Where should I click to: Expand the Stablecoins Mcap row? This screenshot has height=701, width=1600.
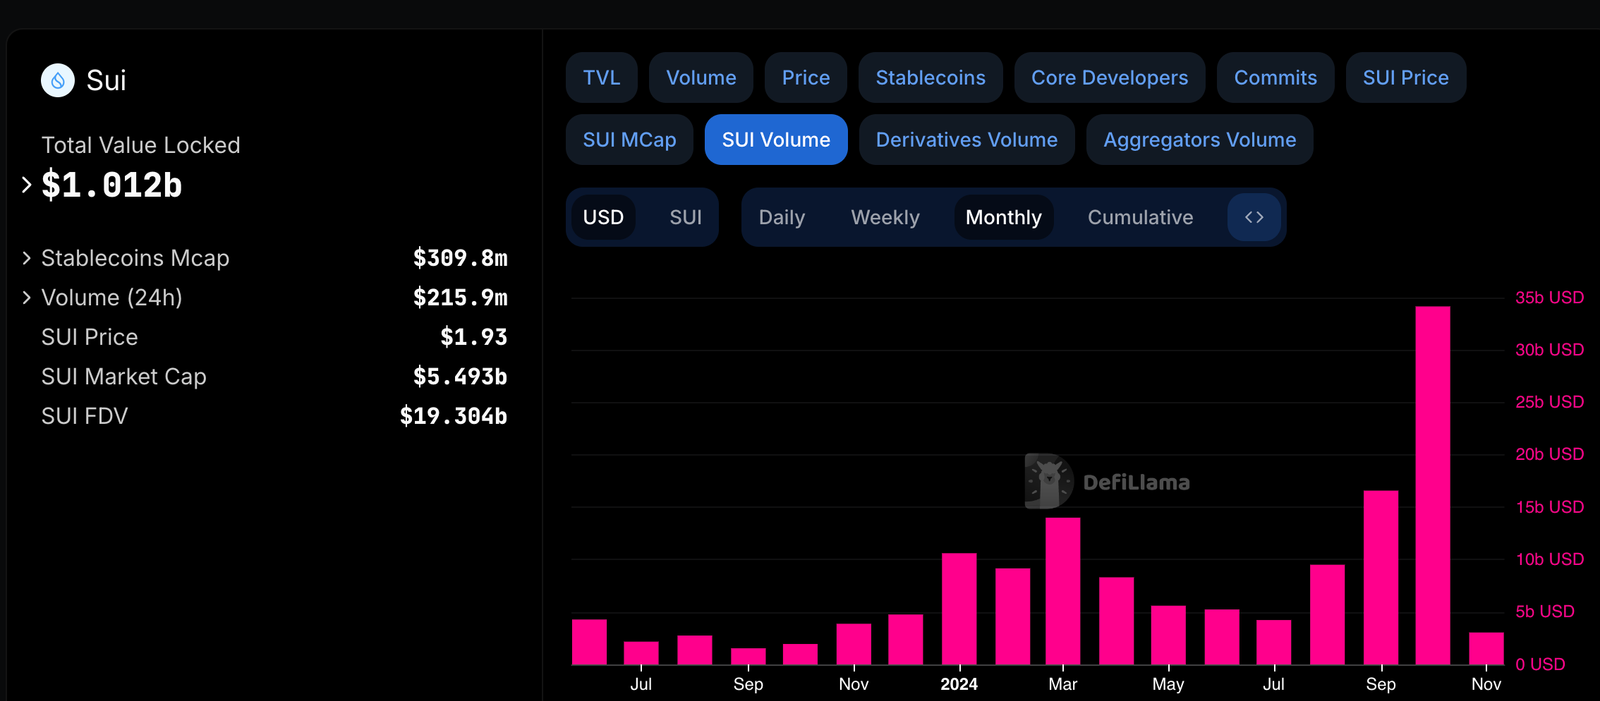pyautogui.click(x=27, y=258)
